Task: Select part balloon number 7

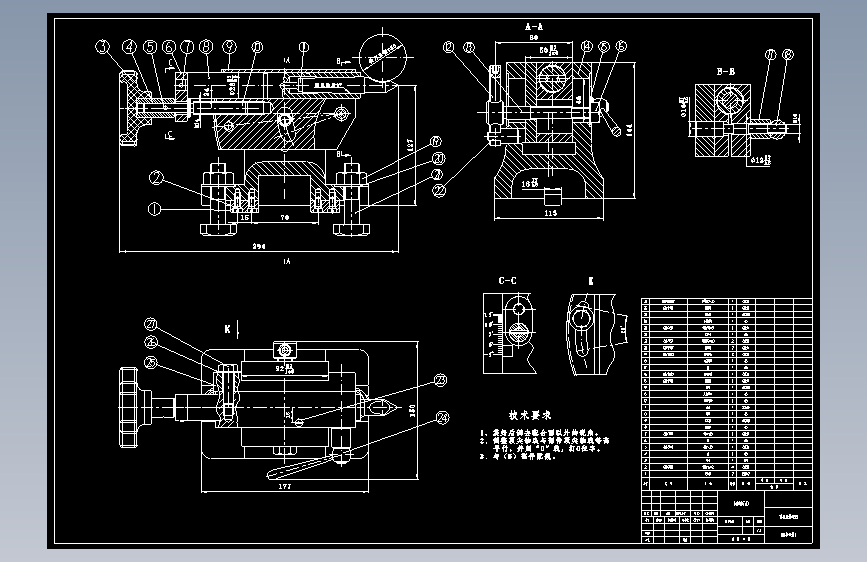Action: [187, 47]
